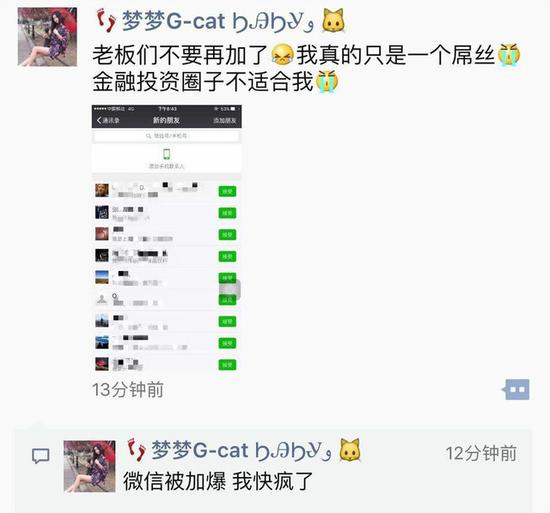Open the first friend request's avatar in list
Image resolution: width=550 pixels, height=513 pixels.
[102, 190]
